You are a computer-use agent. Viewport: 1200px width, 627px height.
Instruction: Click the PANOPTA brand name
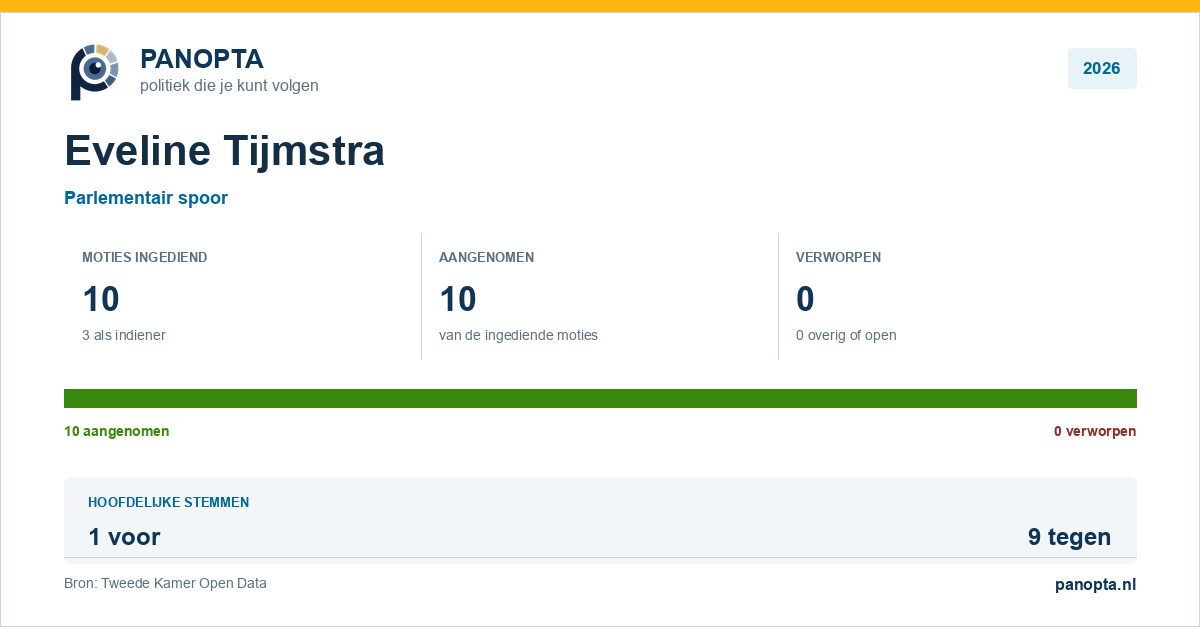pyautogui.click(x=202, y=59)
